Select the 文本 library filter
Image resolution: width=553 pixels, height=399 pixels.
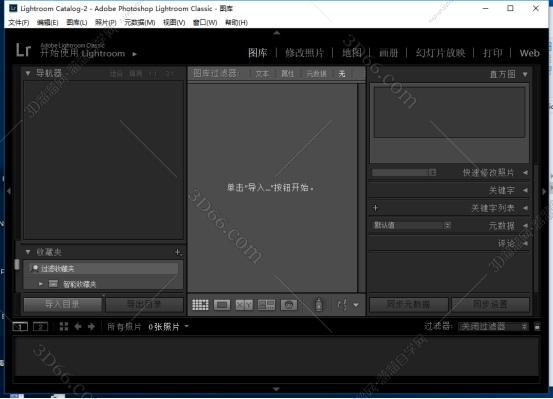[x=262, y=74]
